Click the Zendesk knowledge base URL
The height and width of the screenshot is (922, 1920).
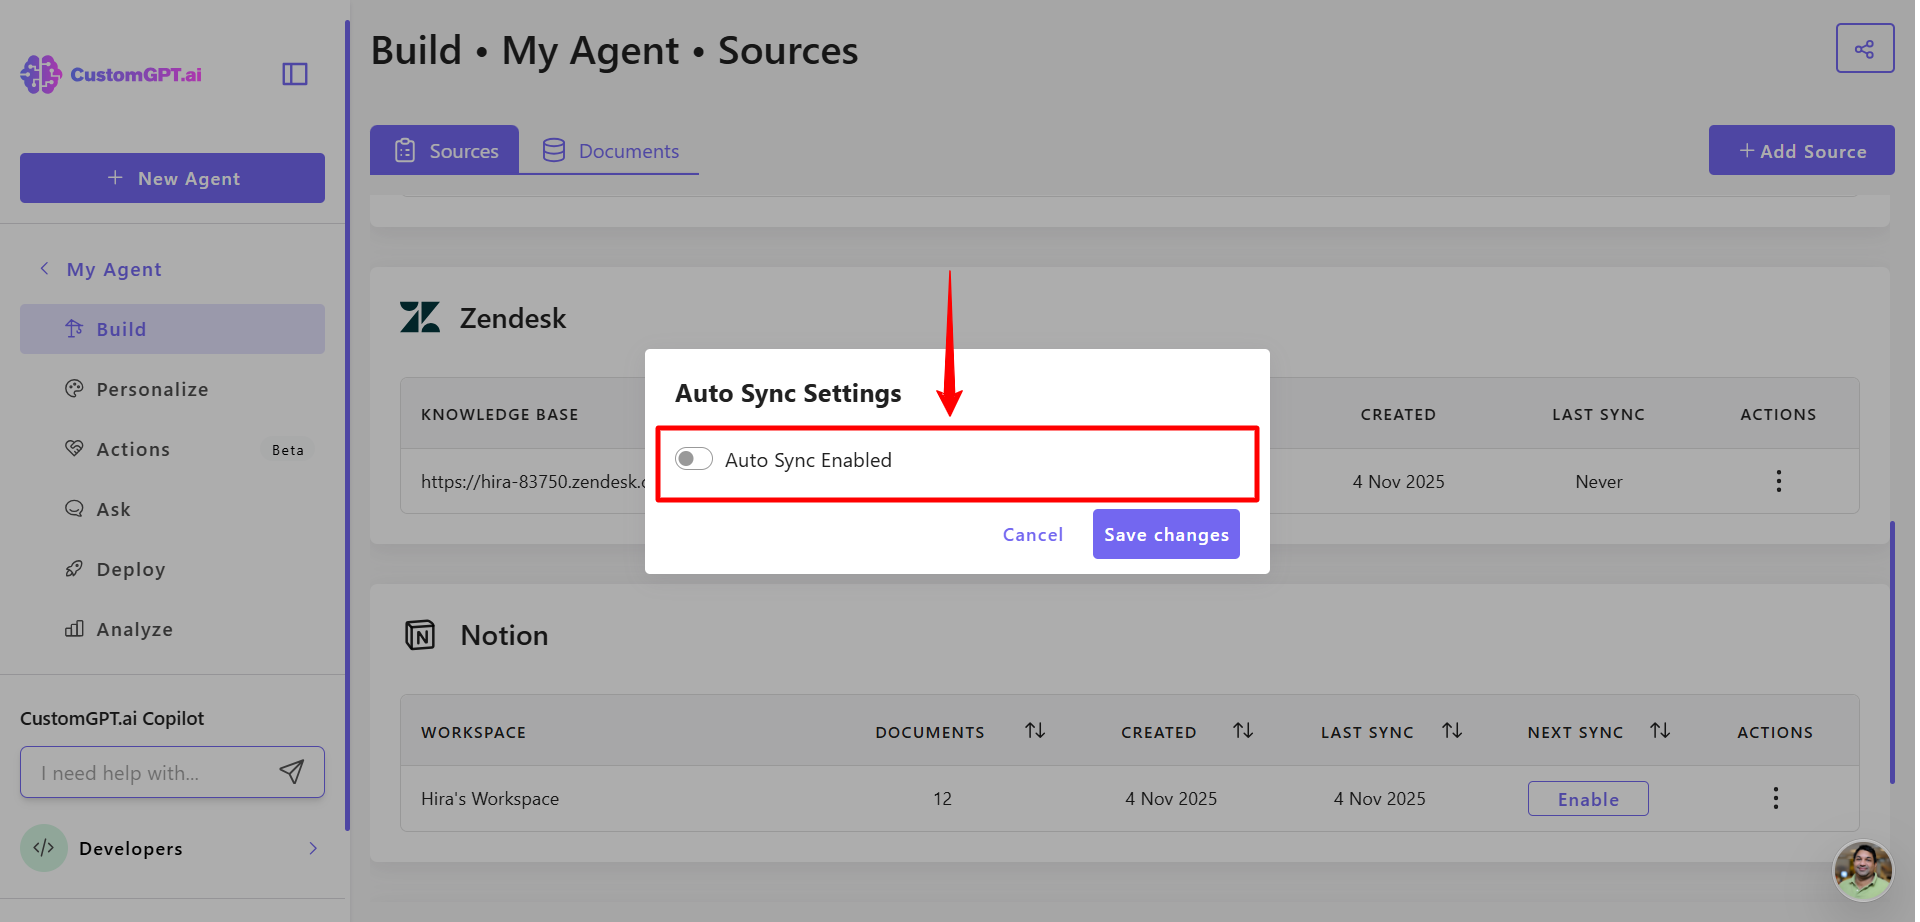(533, 481)
